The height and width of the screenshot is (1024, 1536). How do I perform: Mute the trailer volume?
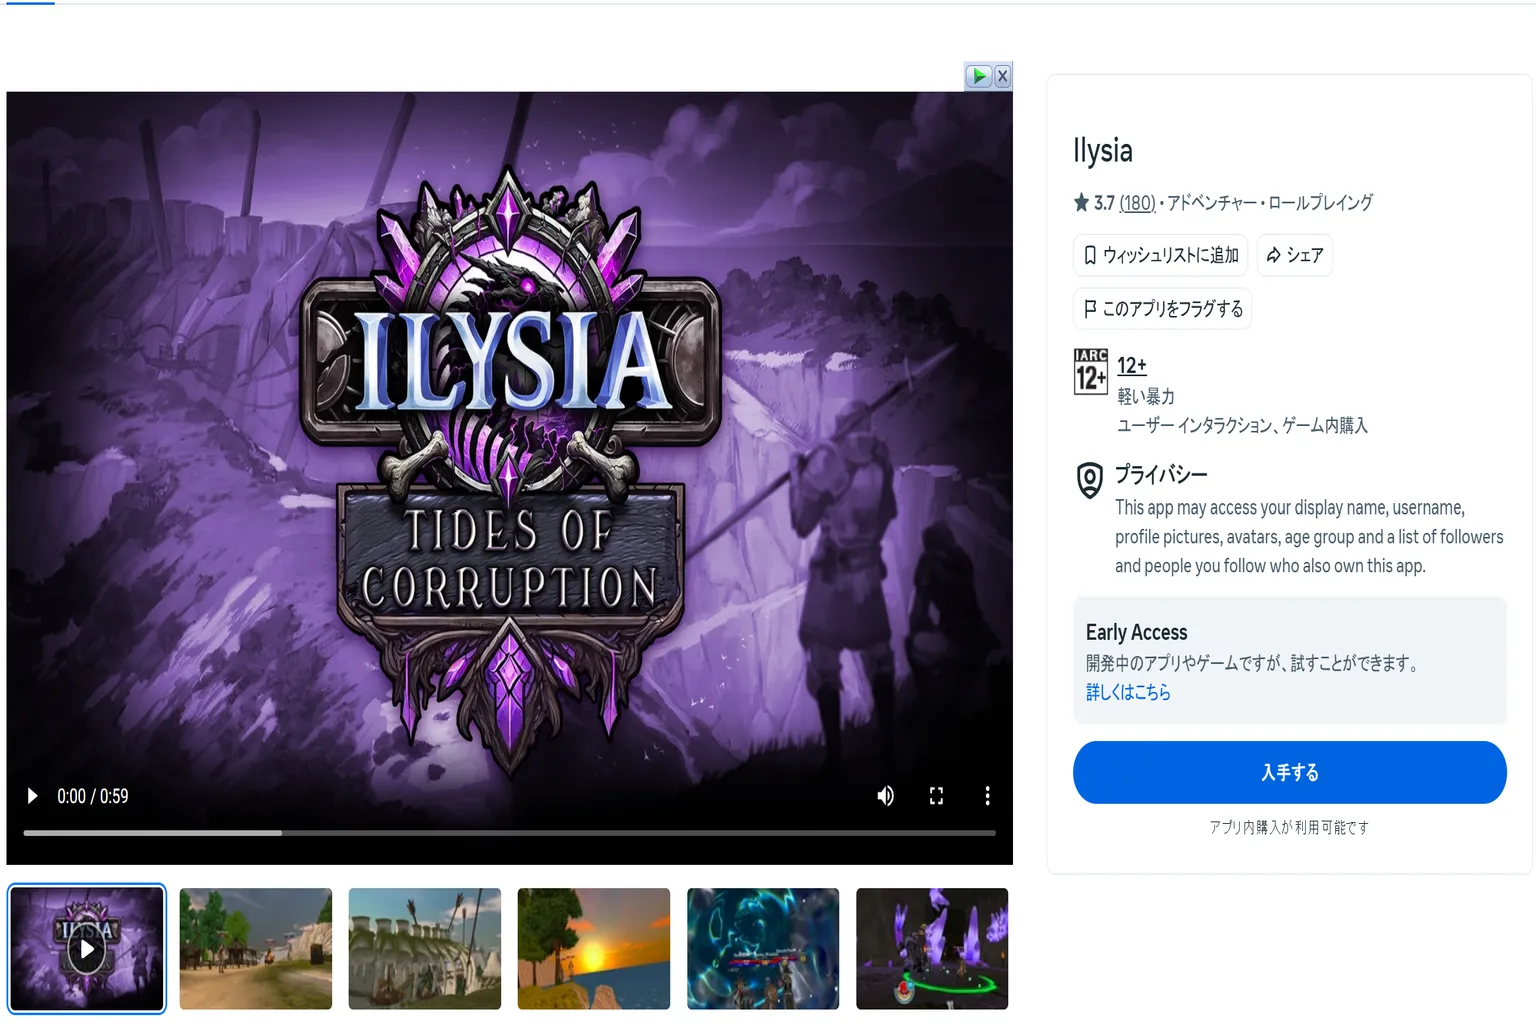(885, 796)
